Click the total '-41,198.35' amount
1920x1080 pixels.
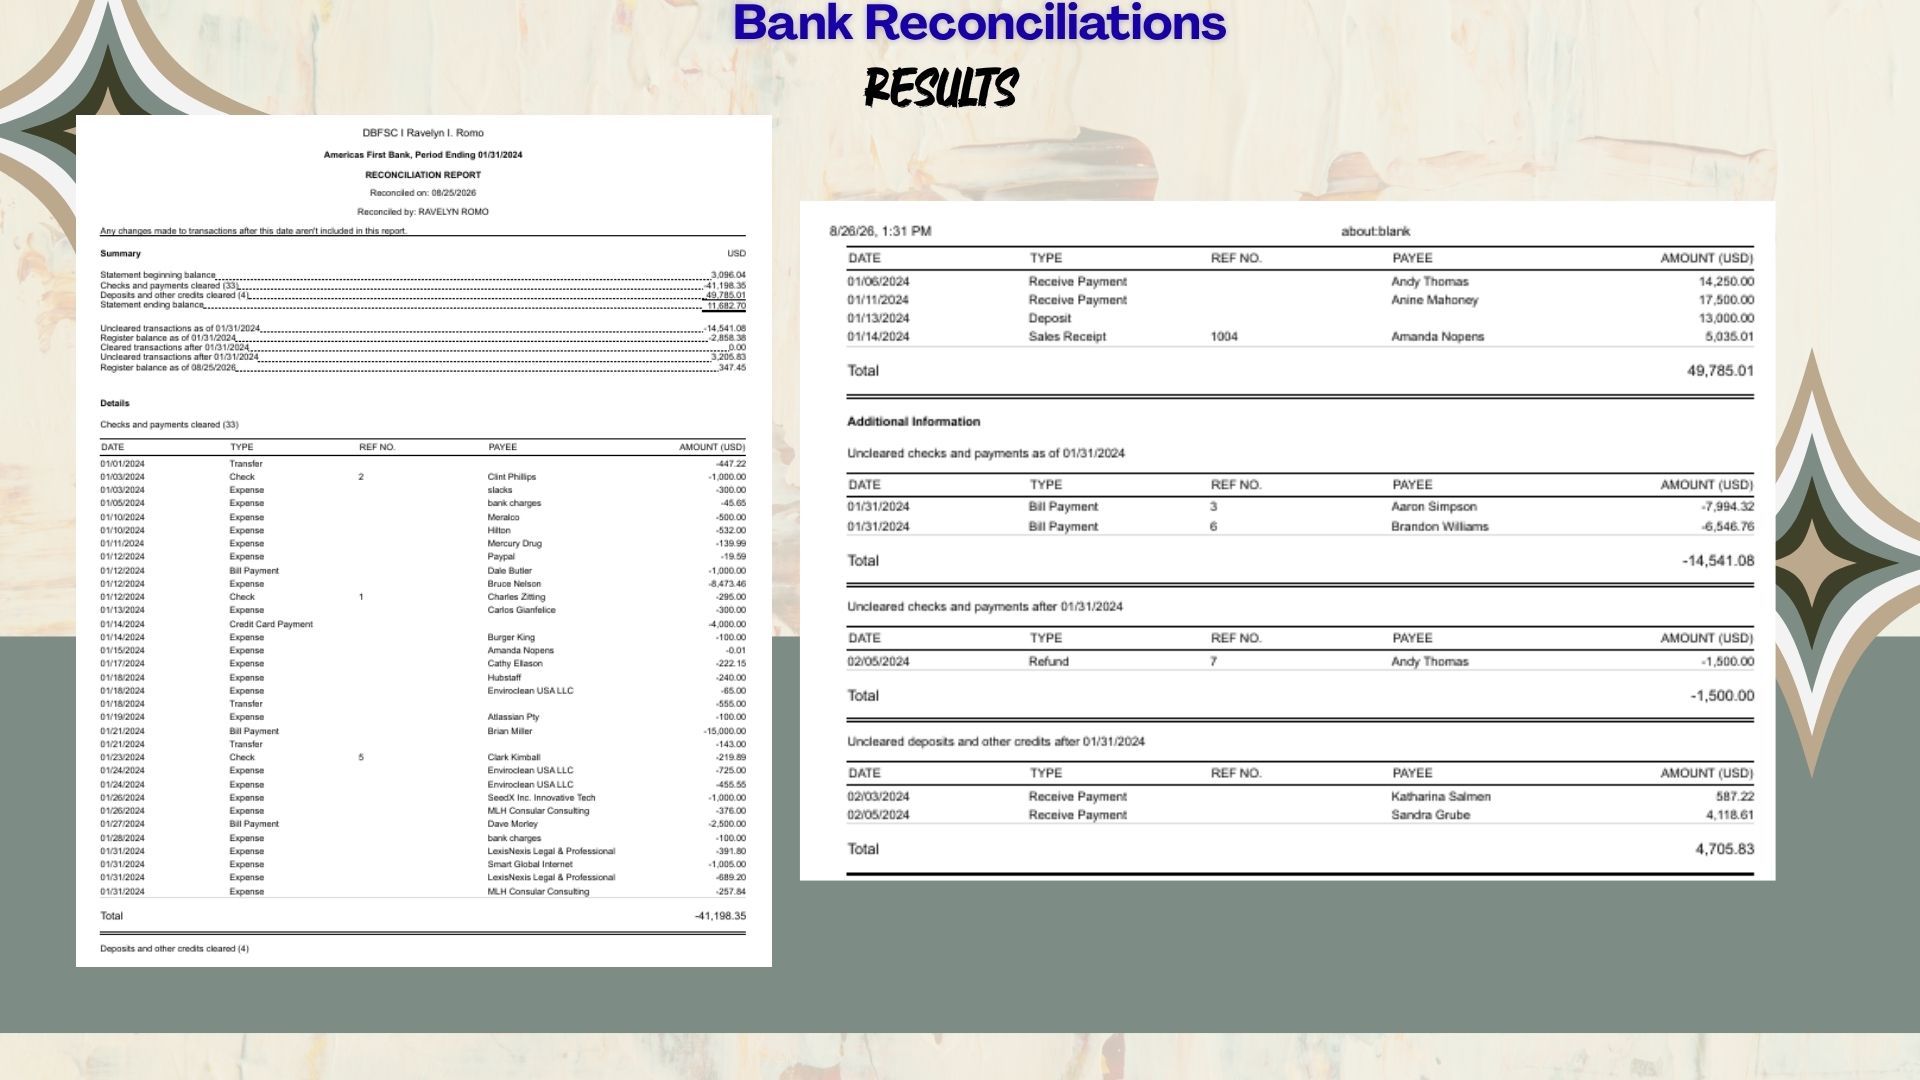(x=720, y=916)
